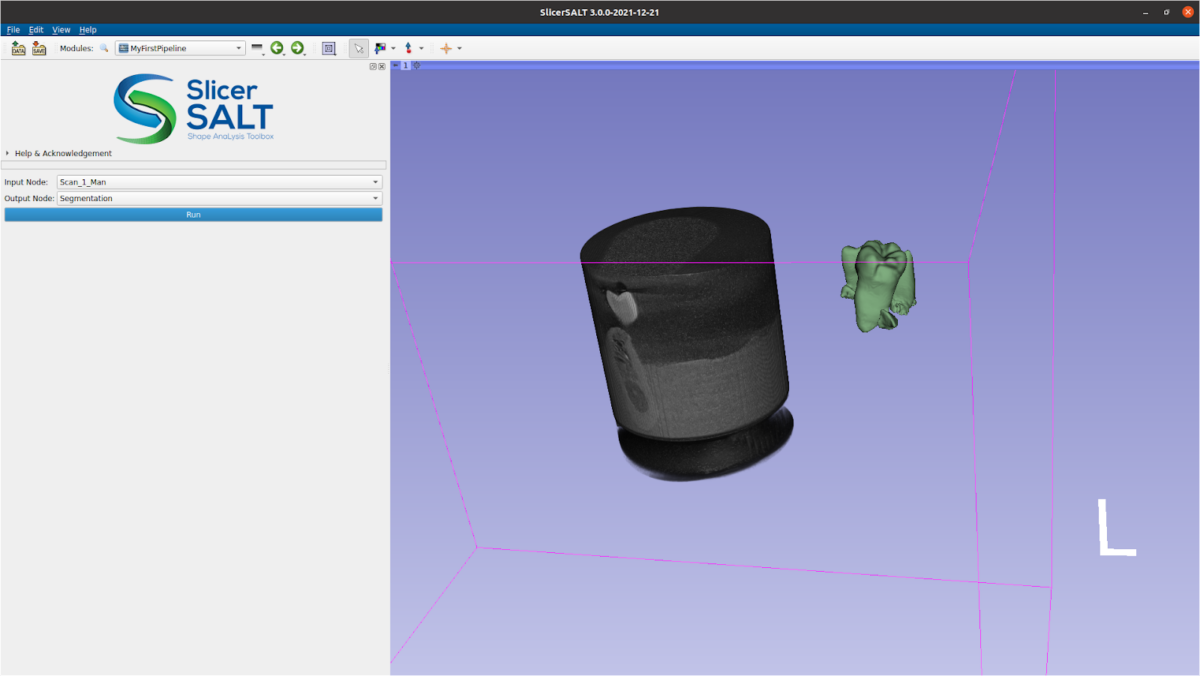
Task: Open the Output Node dropdown
Action: pos(219,198)
